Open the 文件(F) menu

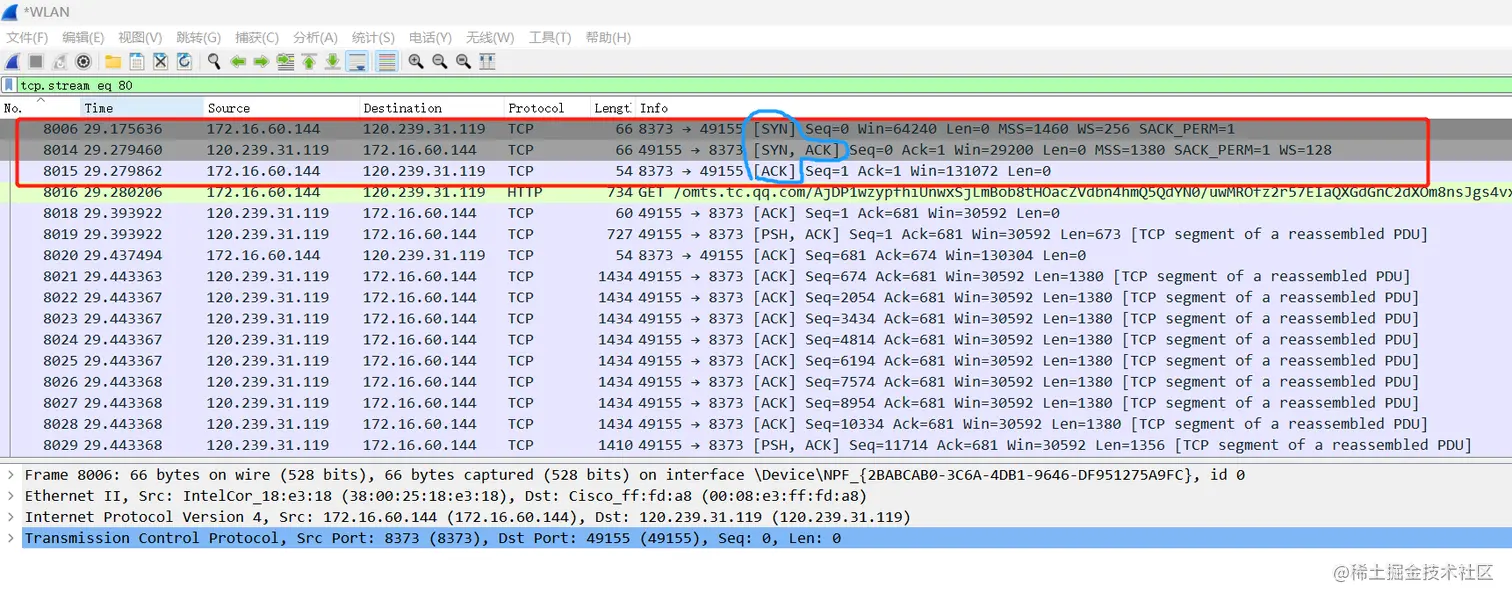click(27, 37)
